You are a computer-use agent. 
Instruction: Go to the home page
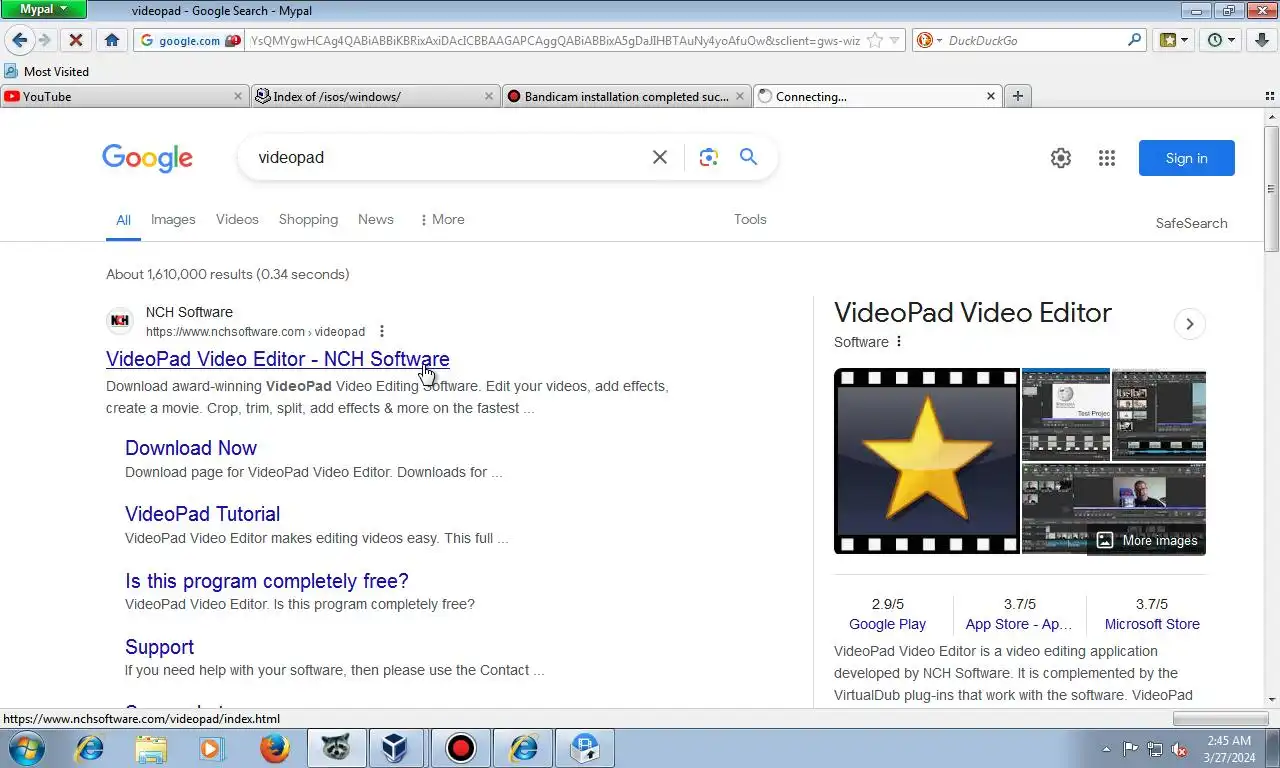(111, 40)
